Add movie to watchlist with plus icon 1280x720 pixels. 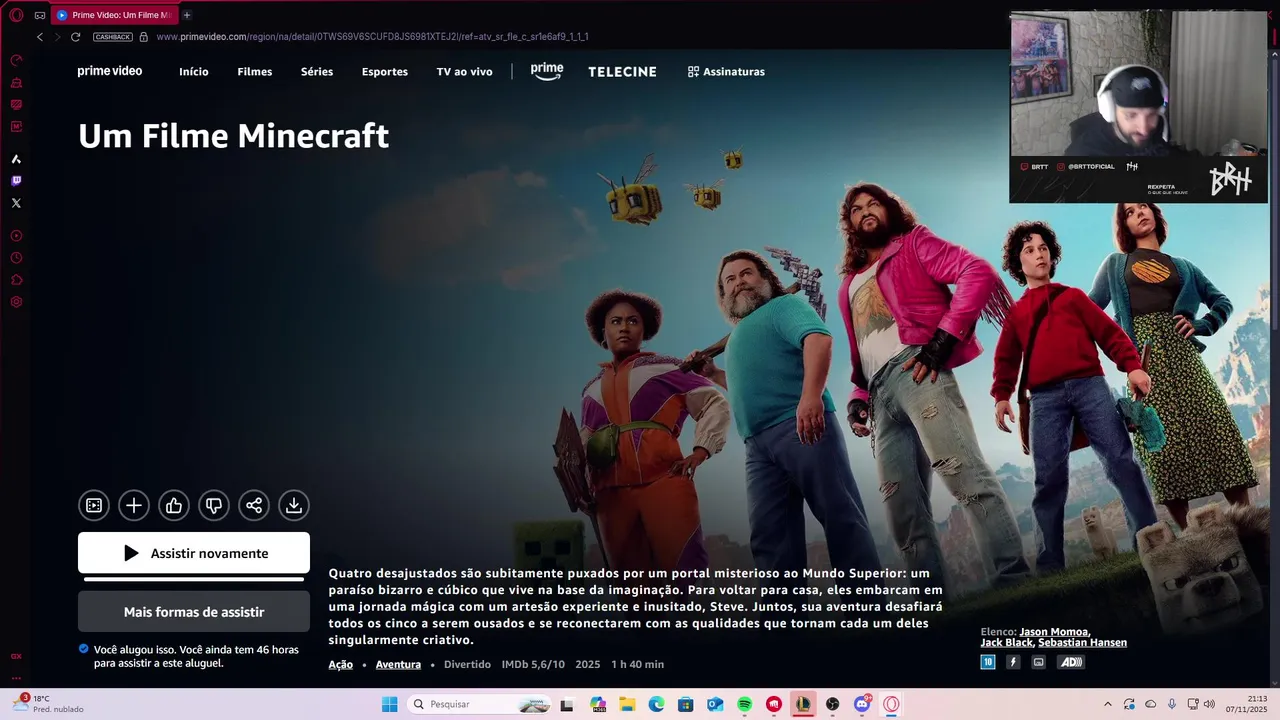point(134,505)
